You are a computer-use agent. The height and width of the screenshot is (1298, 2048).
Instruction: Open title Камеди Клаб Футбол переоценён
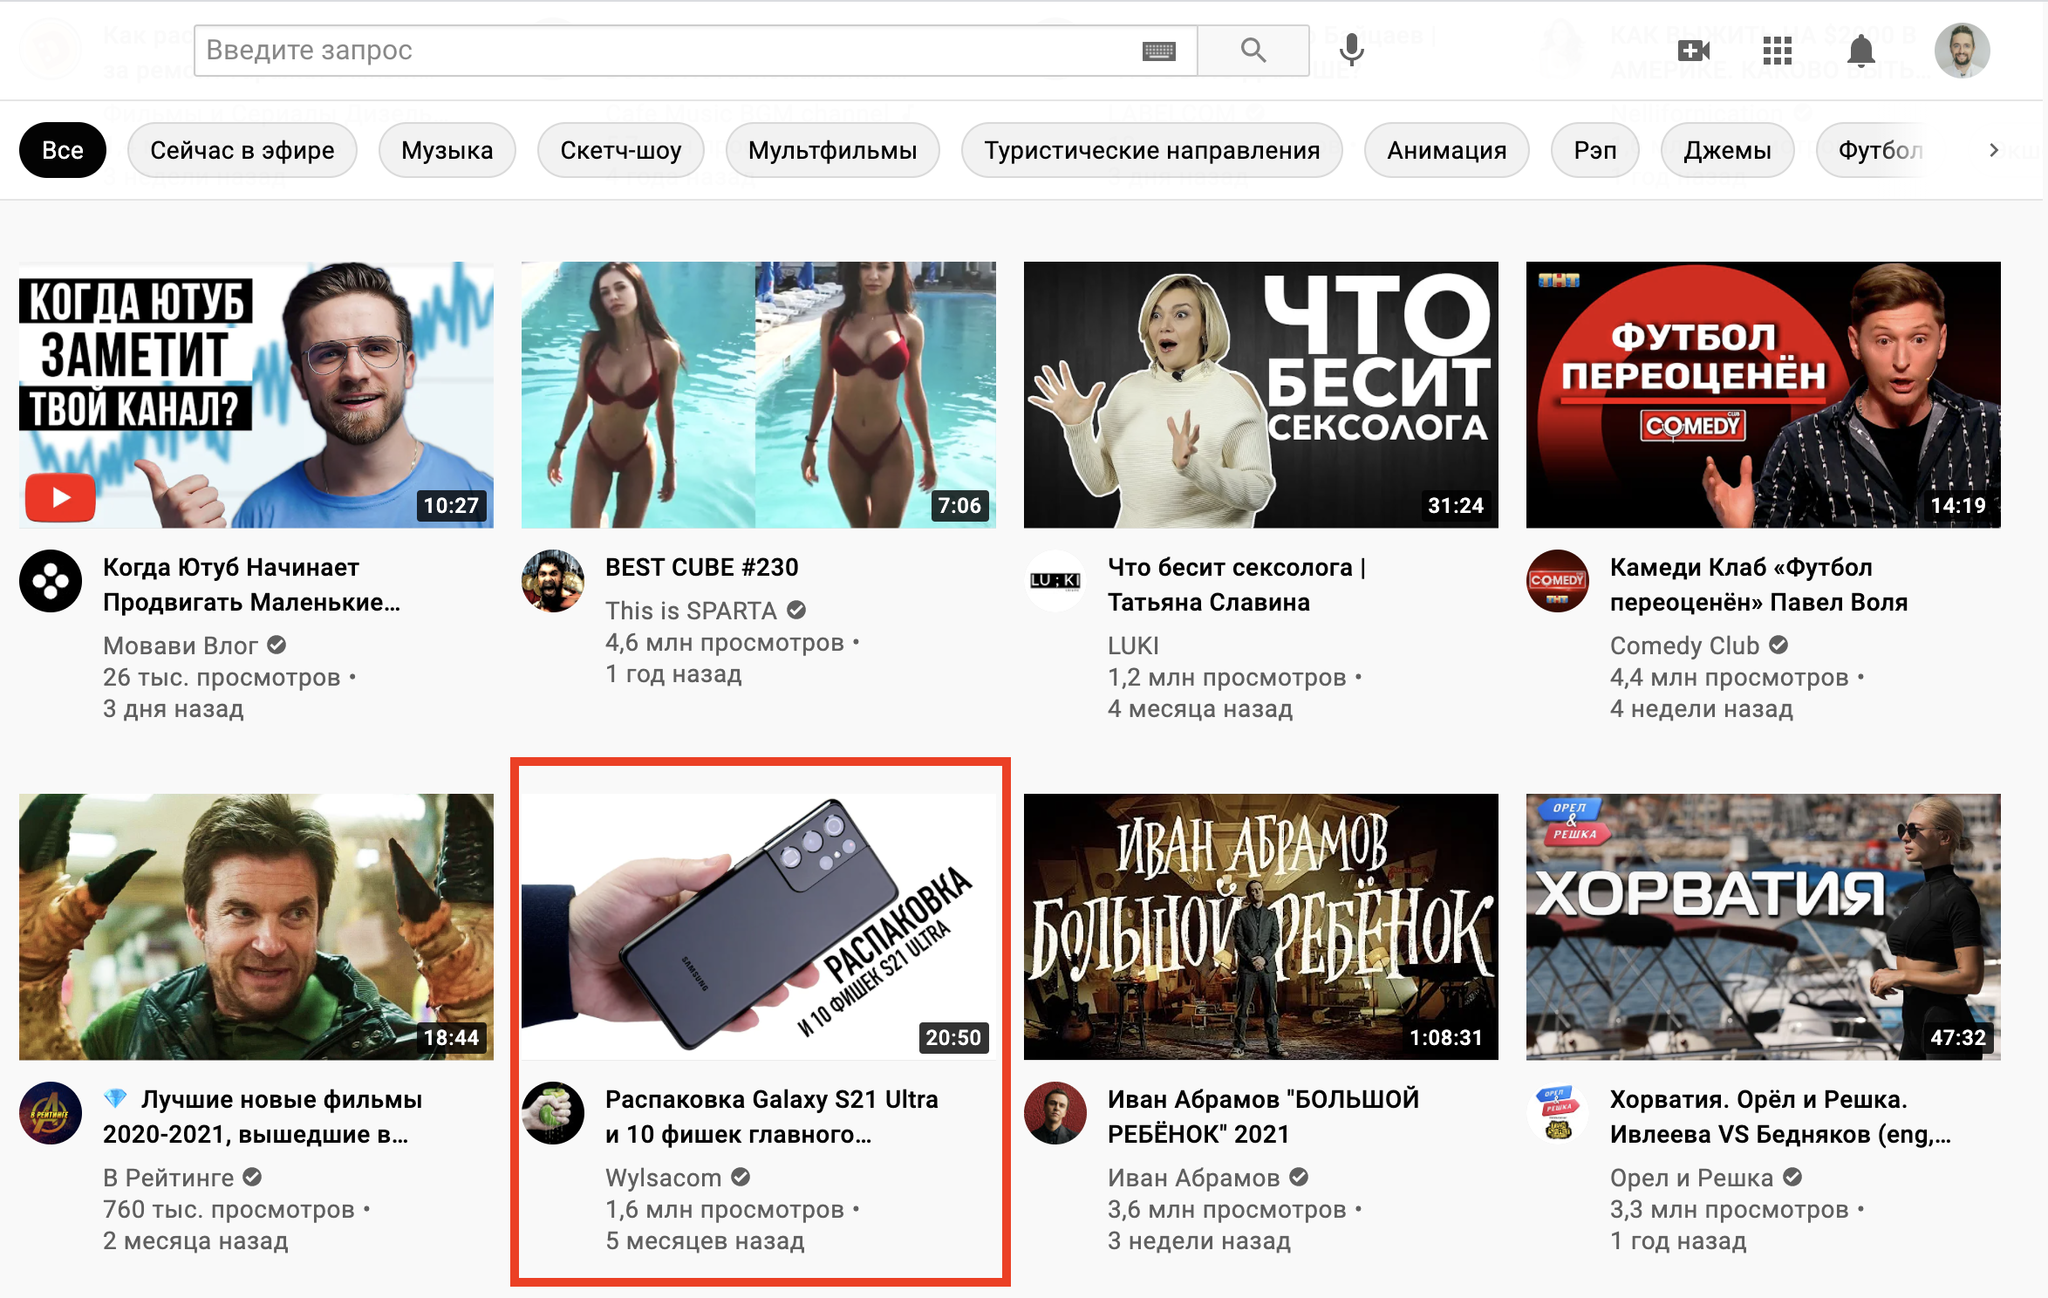1758,585
